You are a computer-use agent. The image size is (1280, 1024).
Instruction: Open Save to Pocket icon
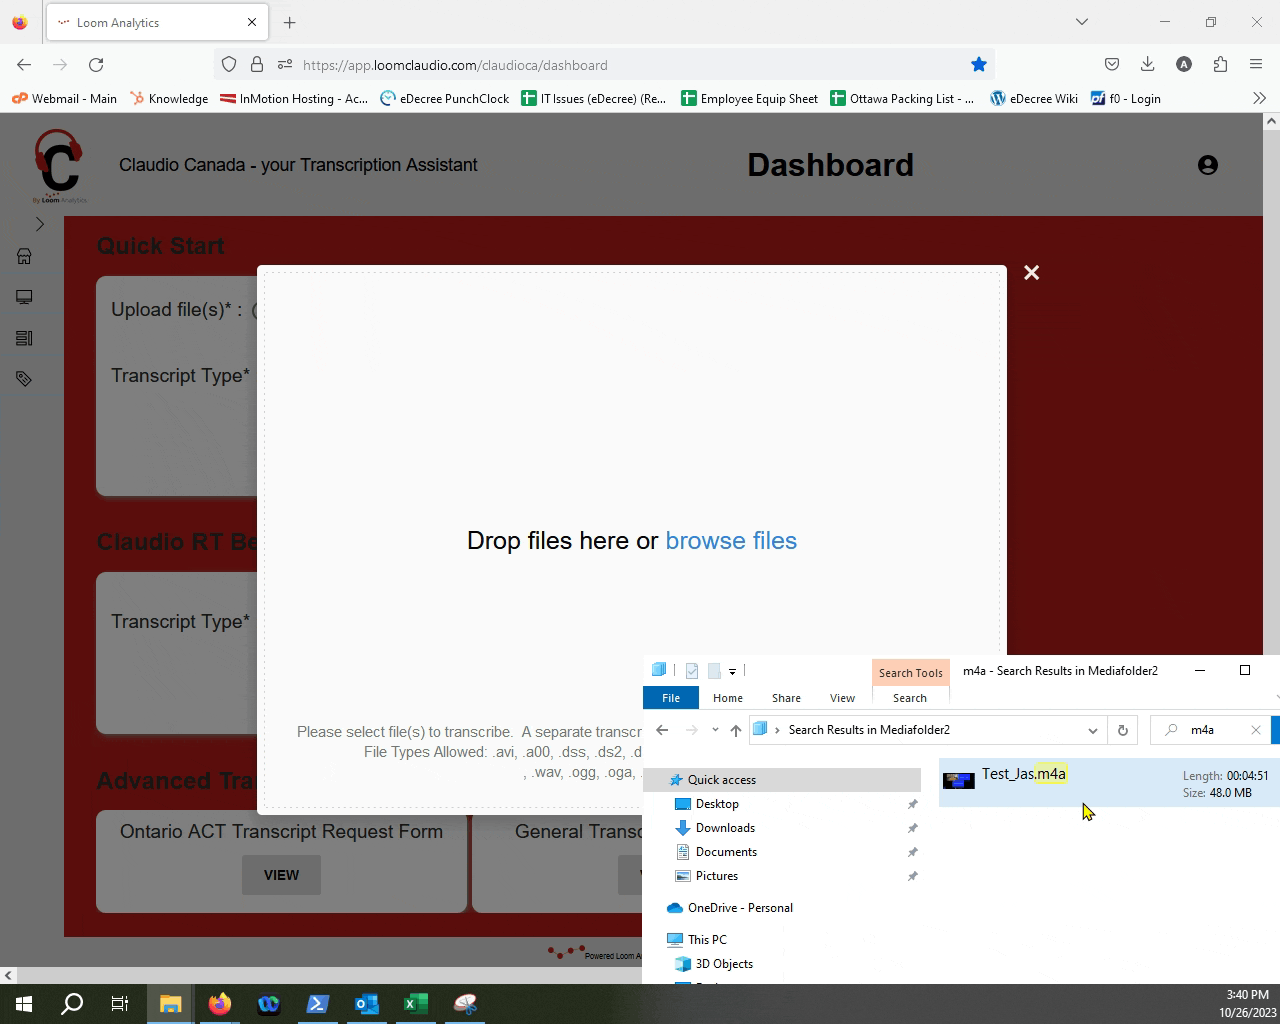pos(1112,65)
